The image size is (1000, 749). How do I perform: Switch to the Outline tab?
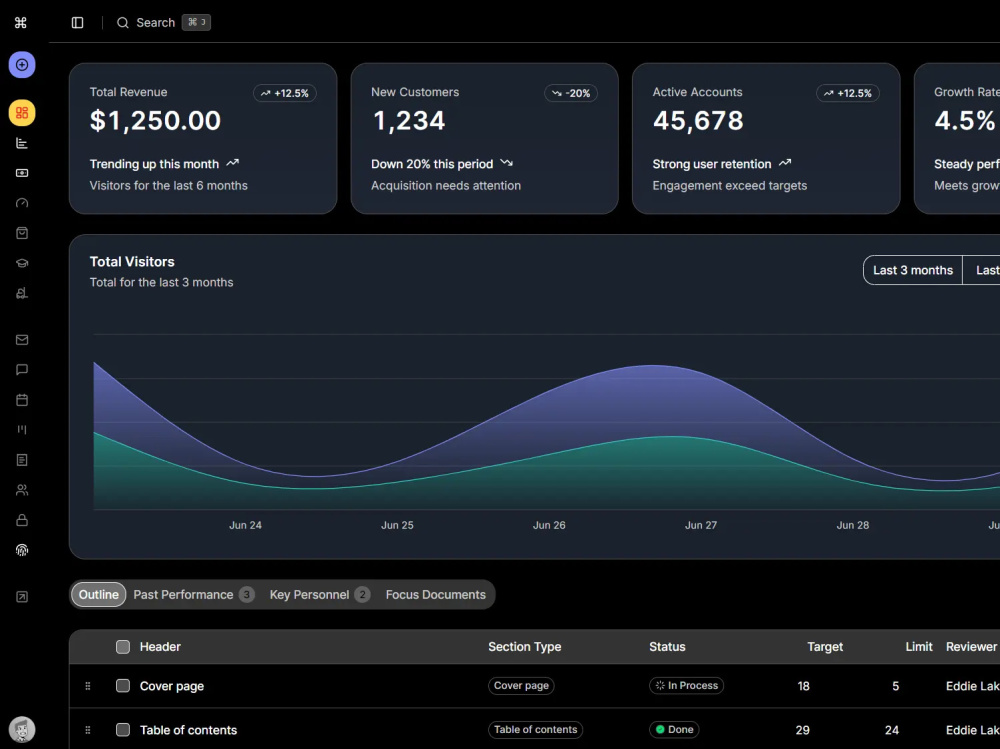click(99, 595)
